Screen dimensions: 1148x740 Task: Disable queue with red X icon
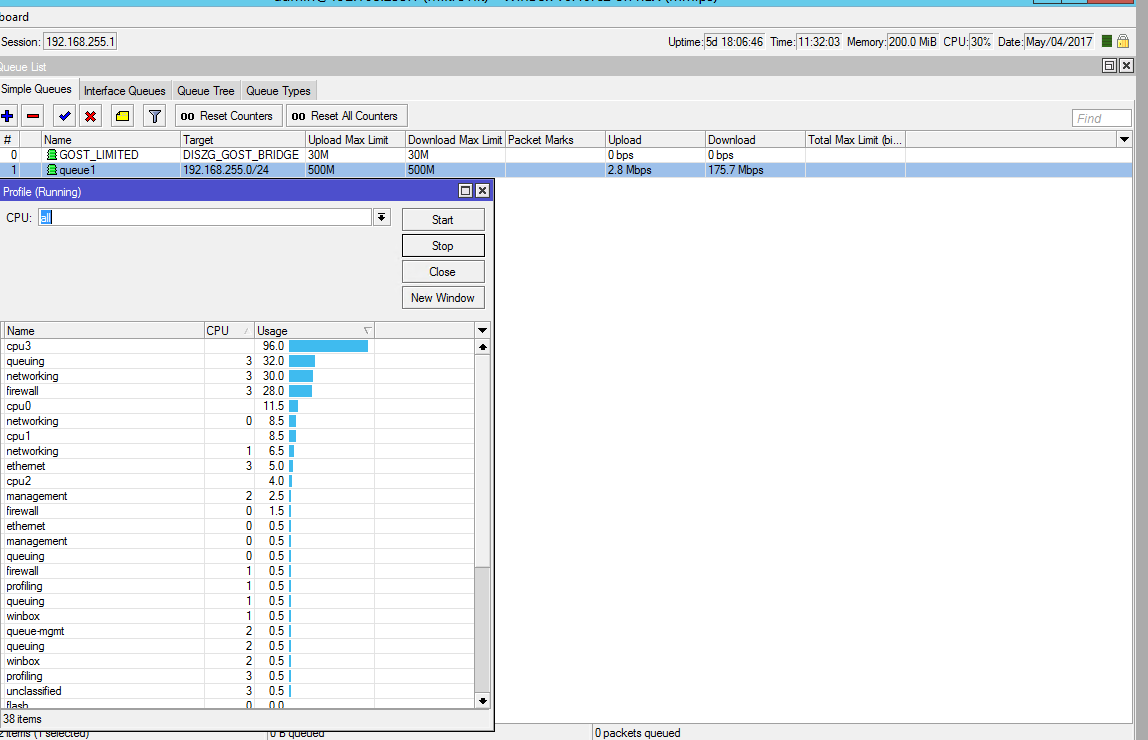(90, 116)
